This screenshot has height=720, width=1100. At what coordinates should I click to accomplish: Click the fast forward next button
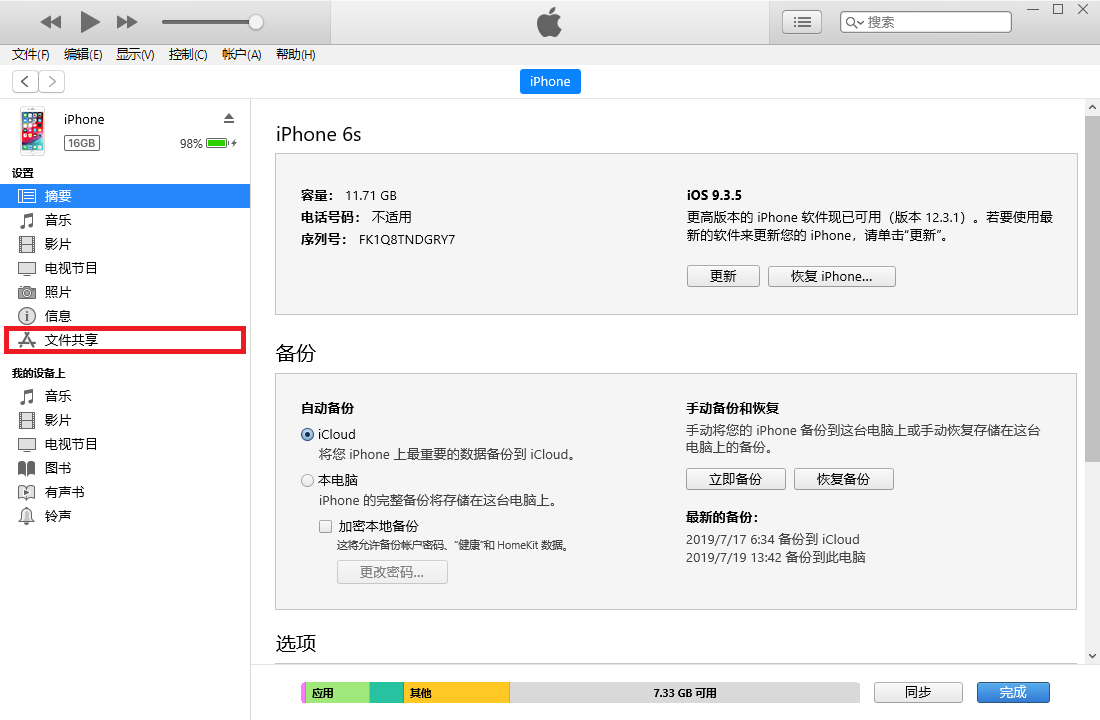(x=127, y=22)
